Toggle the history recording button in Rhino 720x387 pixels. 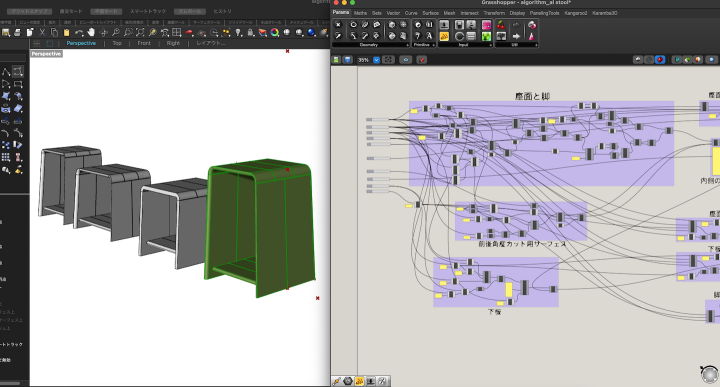222,11
